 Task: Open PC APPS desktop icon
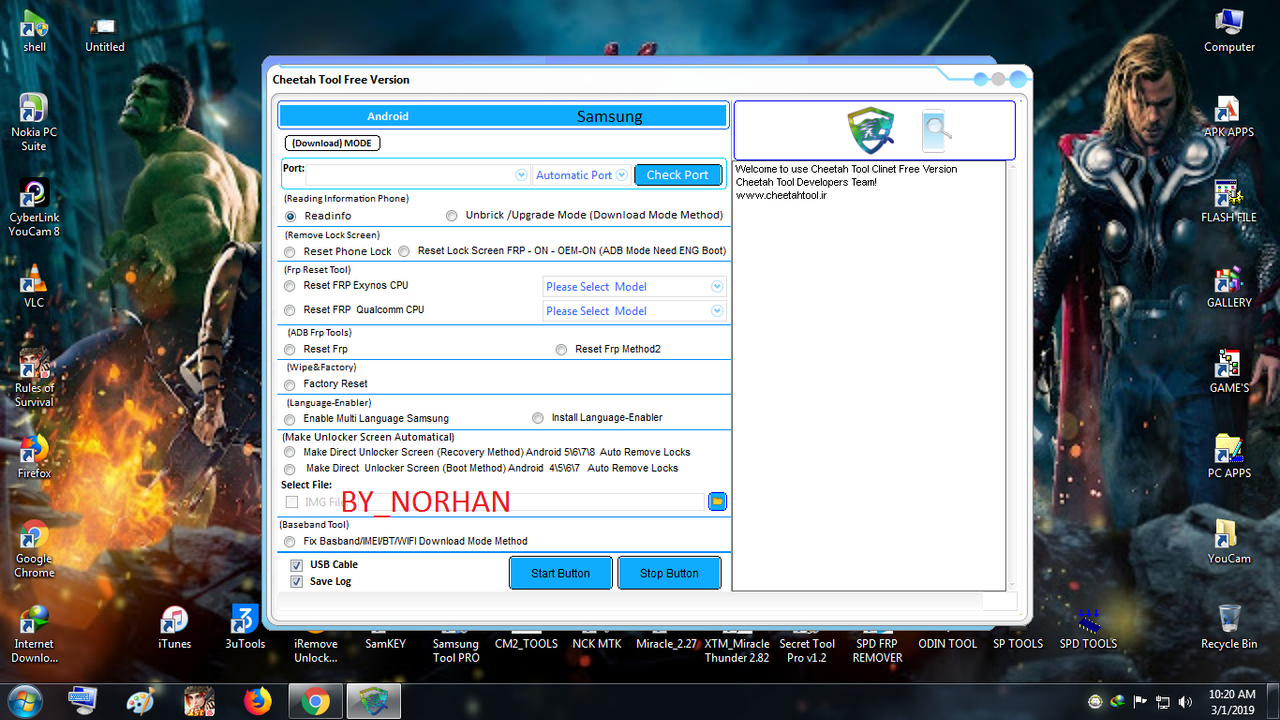click(1229, 457)
